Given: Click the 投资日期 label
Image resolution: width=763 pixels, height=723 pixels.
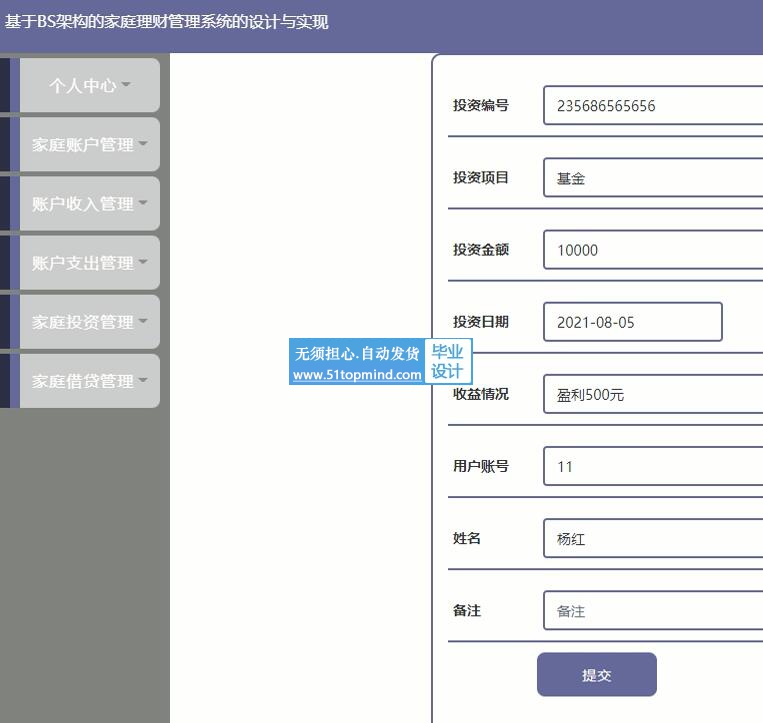Looking at the screenshot, I should click(x=481, y=322).
